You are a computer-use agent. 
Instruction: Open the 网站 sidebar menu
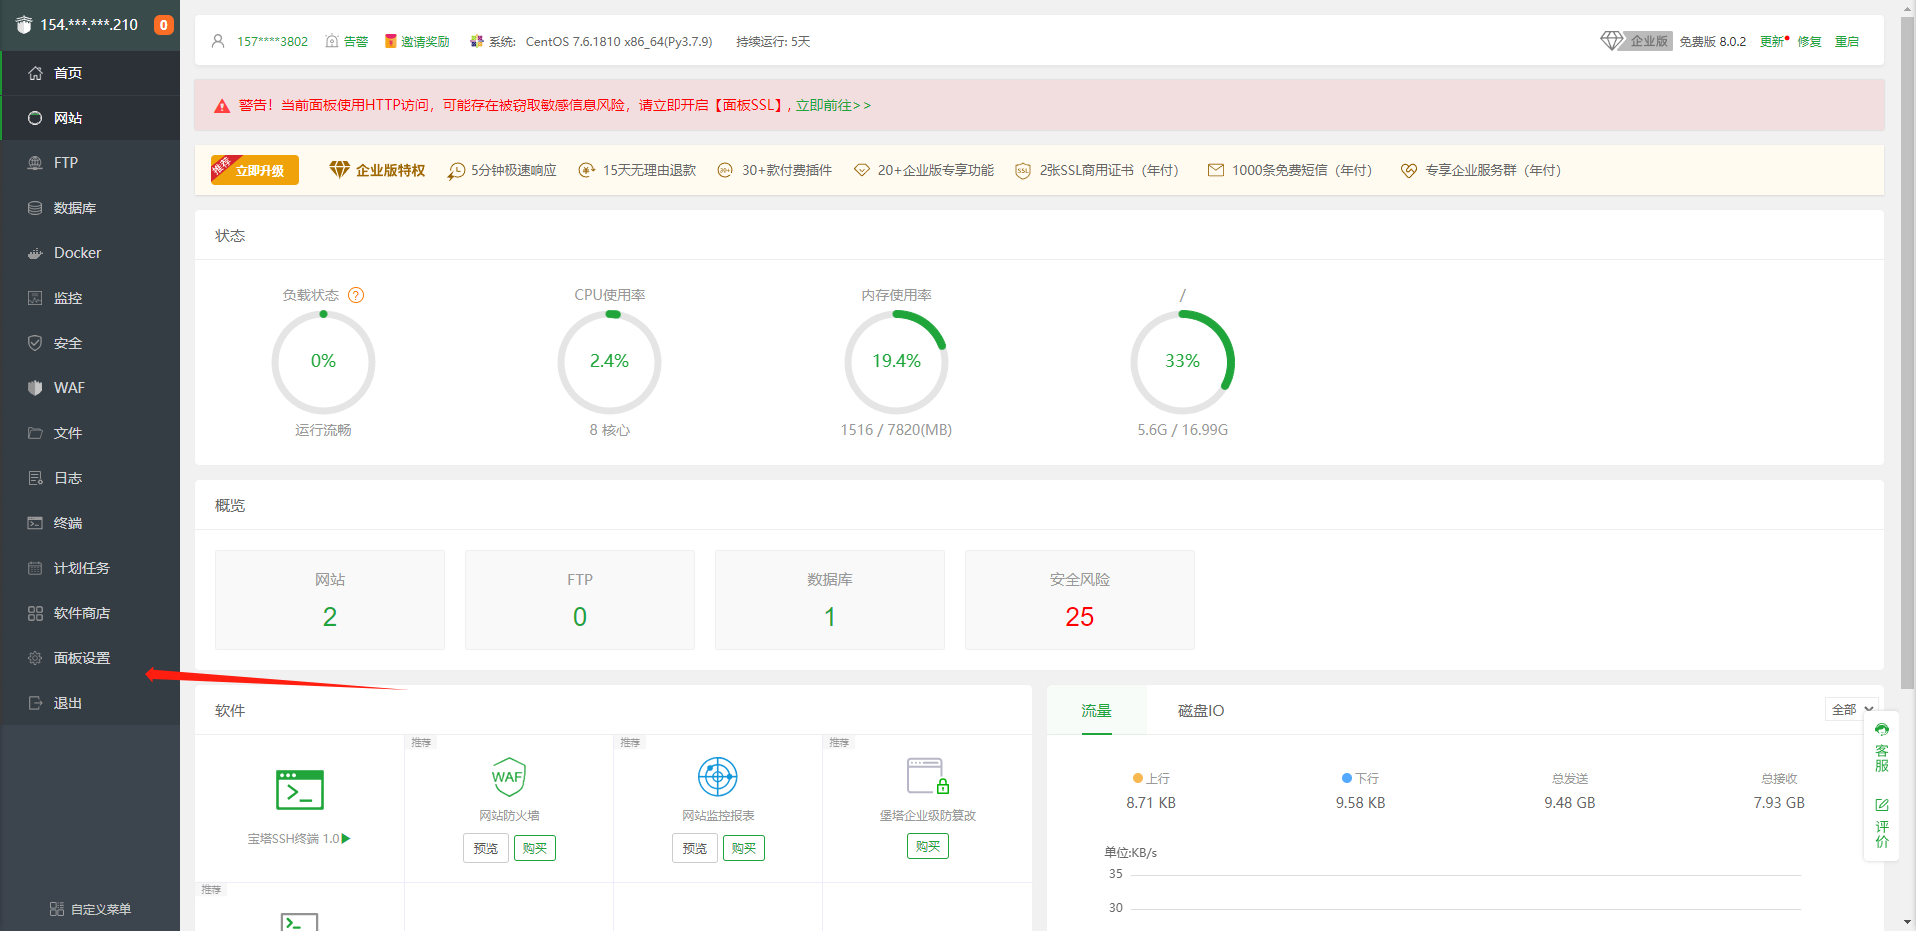pyautogui.click(x=90, y=118)
